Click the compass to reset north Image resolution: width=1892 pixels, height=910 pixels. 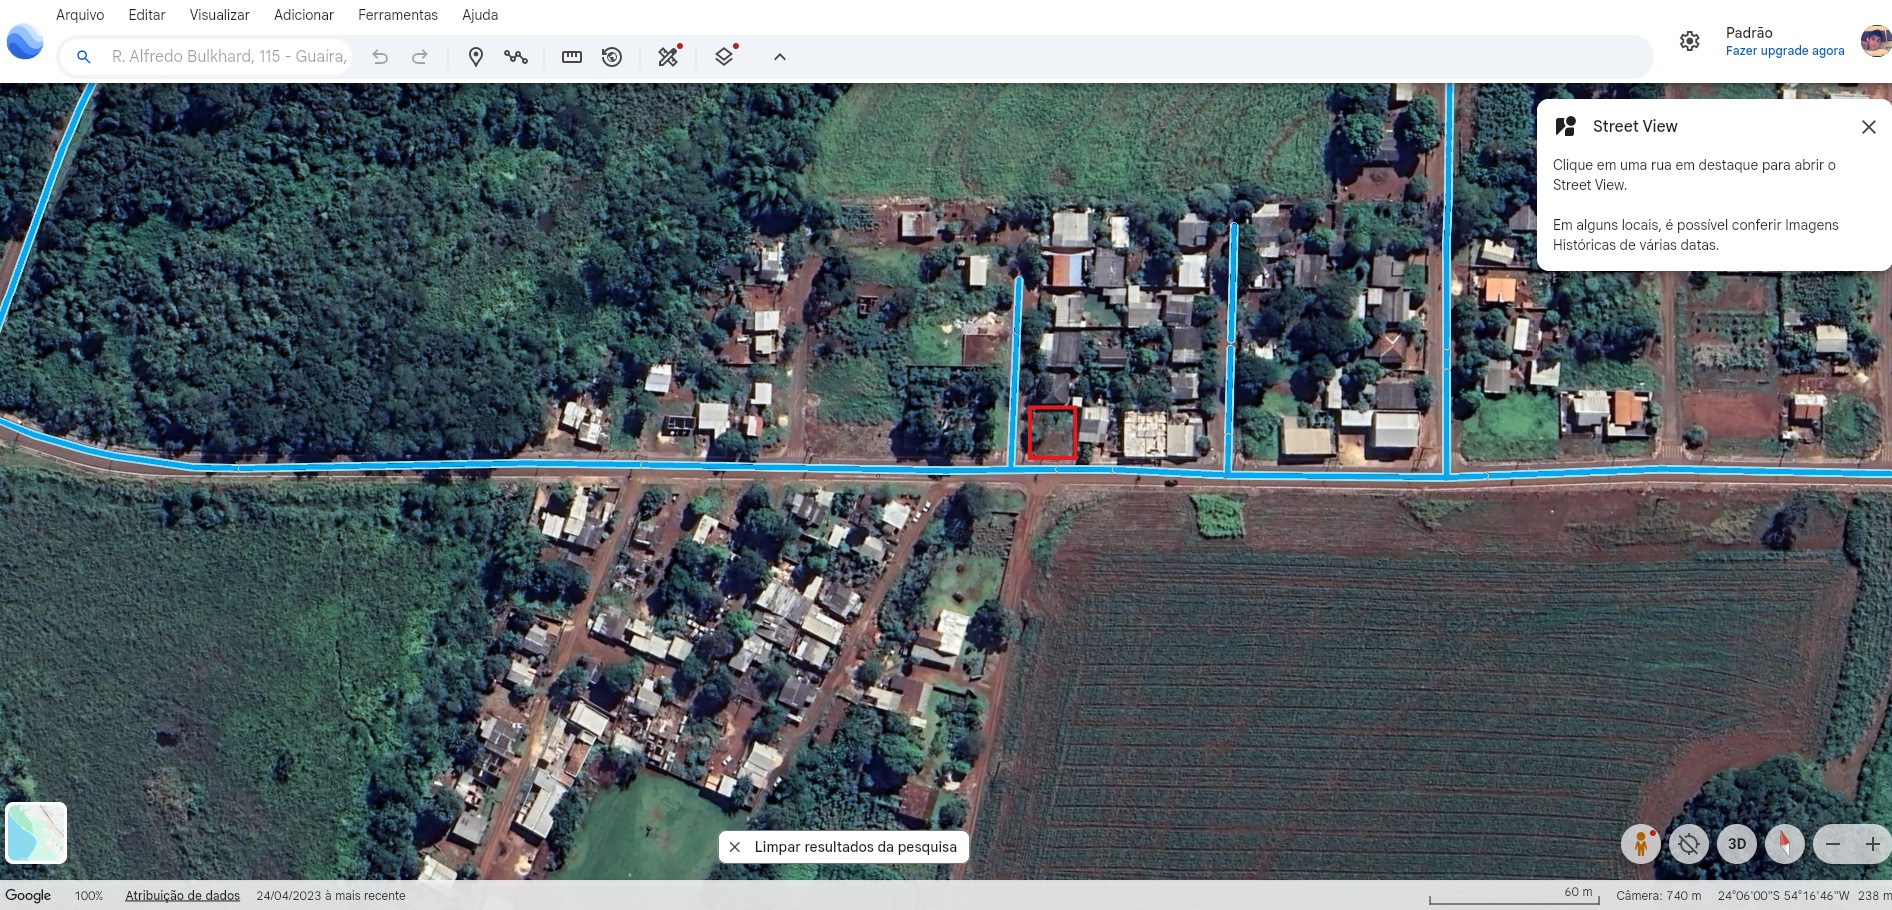[x=1784, y=844]
